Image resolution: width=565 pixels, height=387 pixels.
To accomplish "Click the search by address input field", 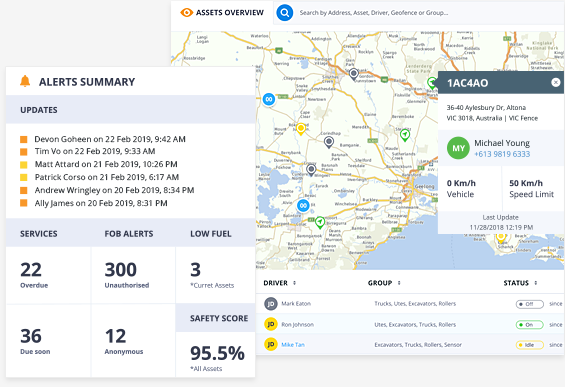I will (418, 13).
